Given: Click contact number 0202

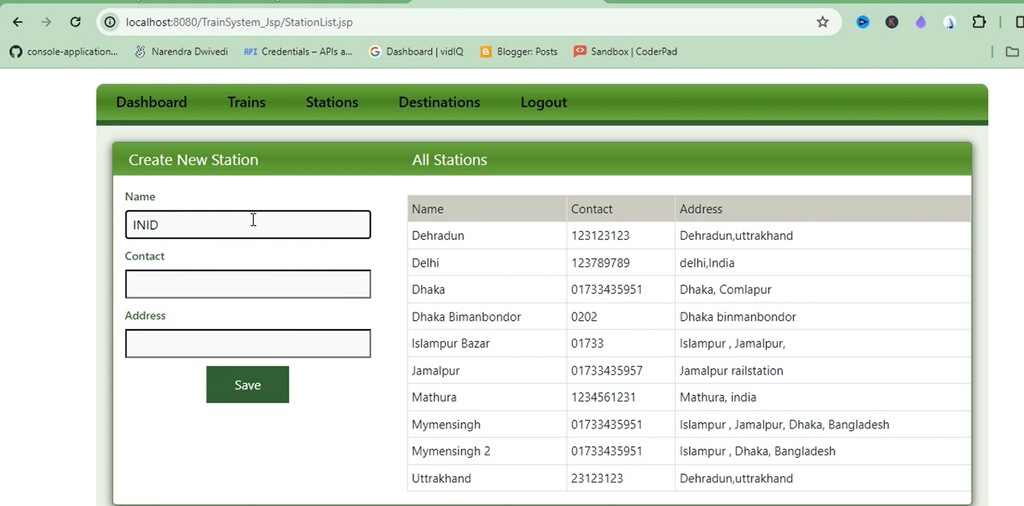Looking at the screenshot, I should 584,317.
